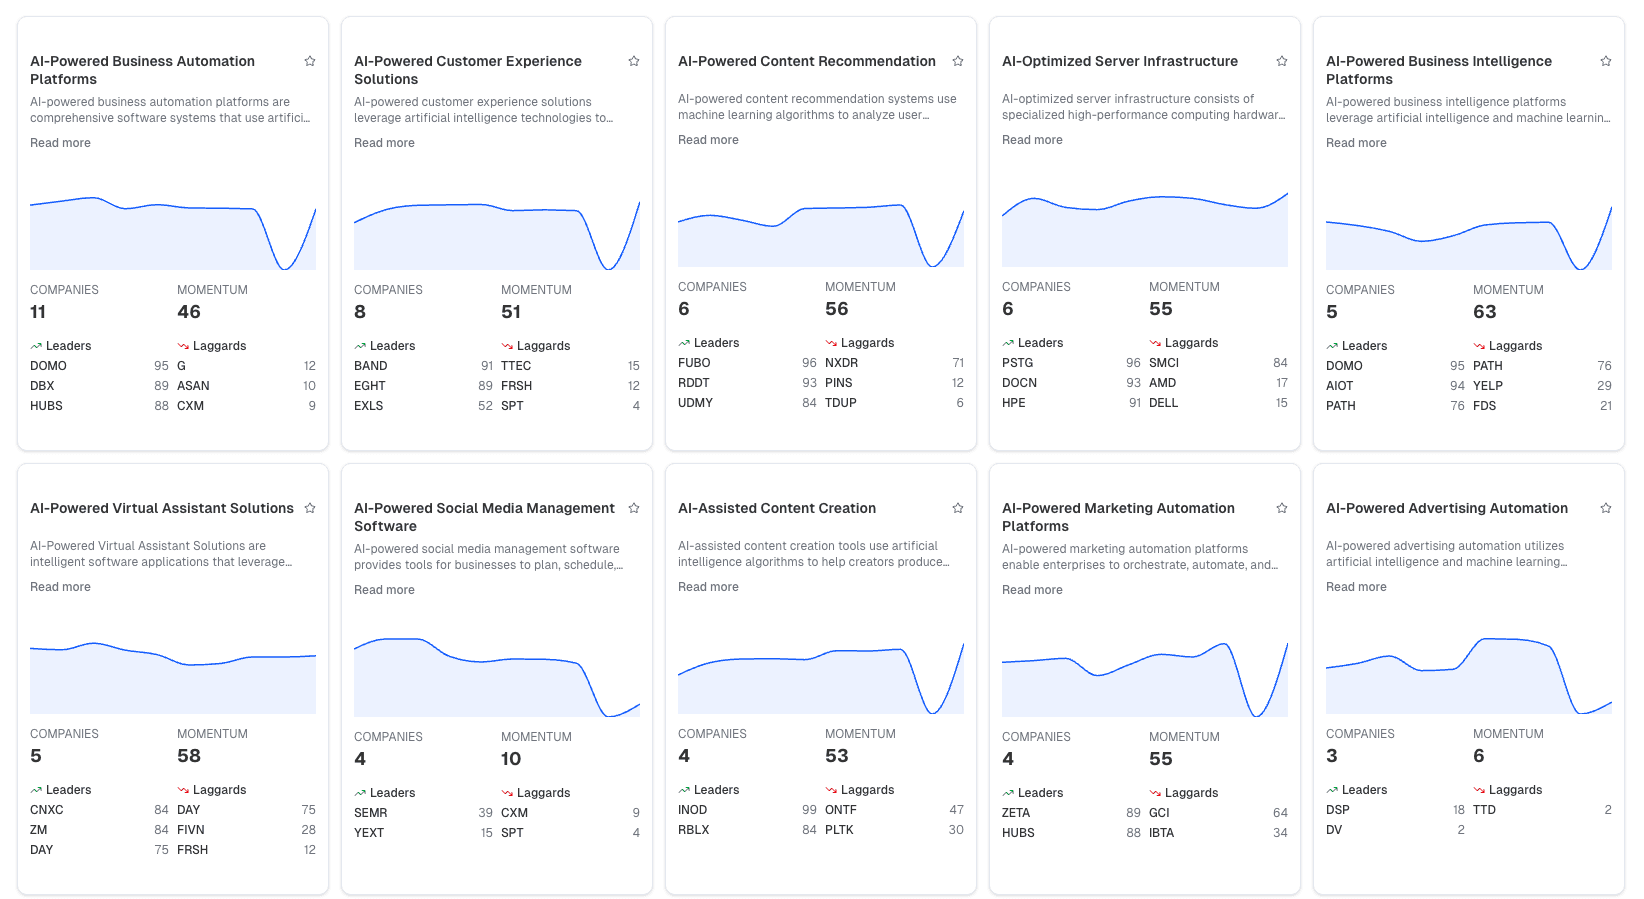Favorite the AI-Powered Business Intelligence Platforms card
This screenshot has height=899, width=1644.
[x=1606, y=61]
